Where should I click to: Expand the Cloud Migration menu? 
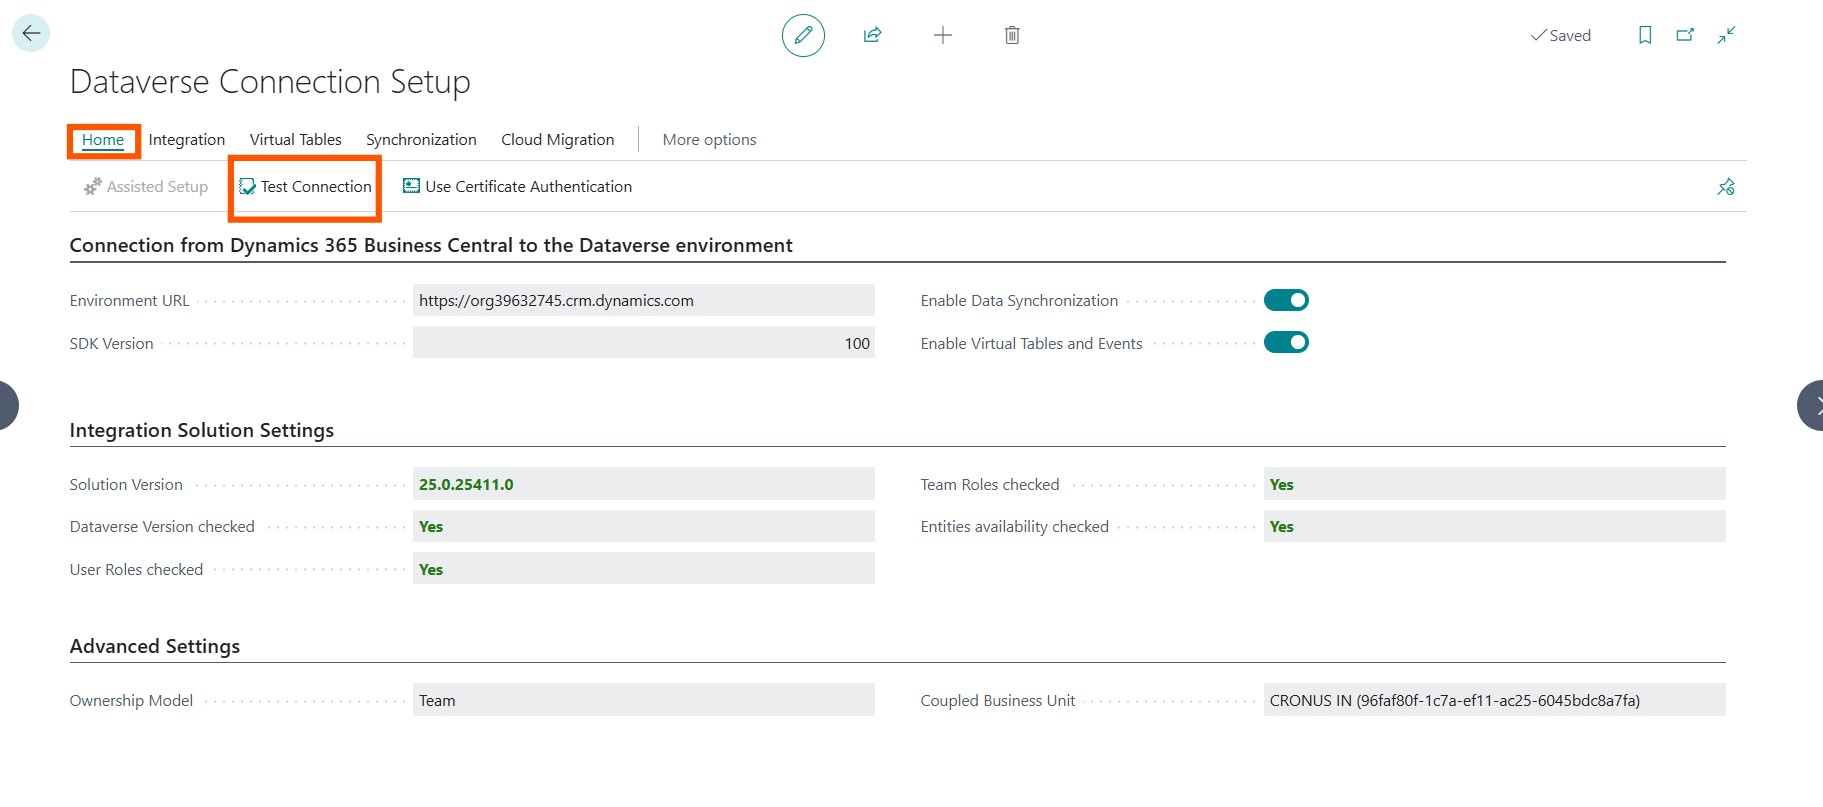[557, 140]
